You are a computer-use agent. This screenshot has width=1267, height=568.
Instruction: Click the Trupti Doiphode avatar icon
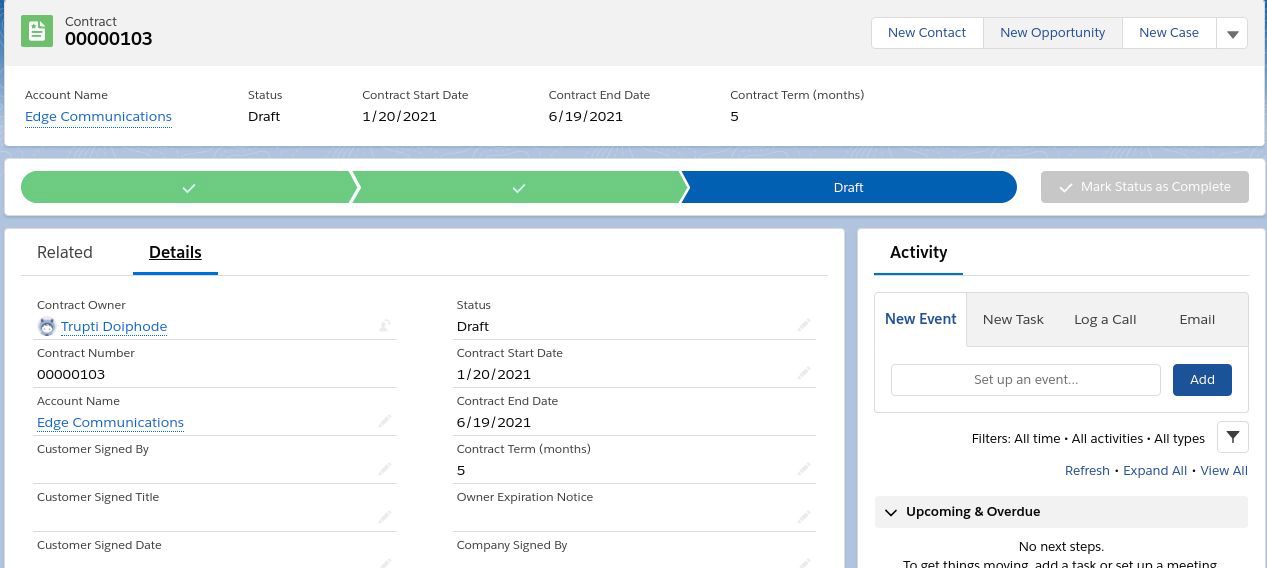[47, 327]
